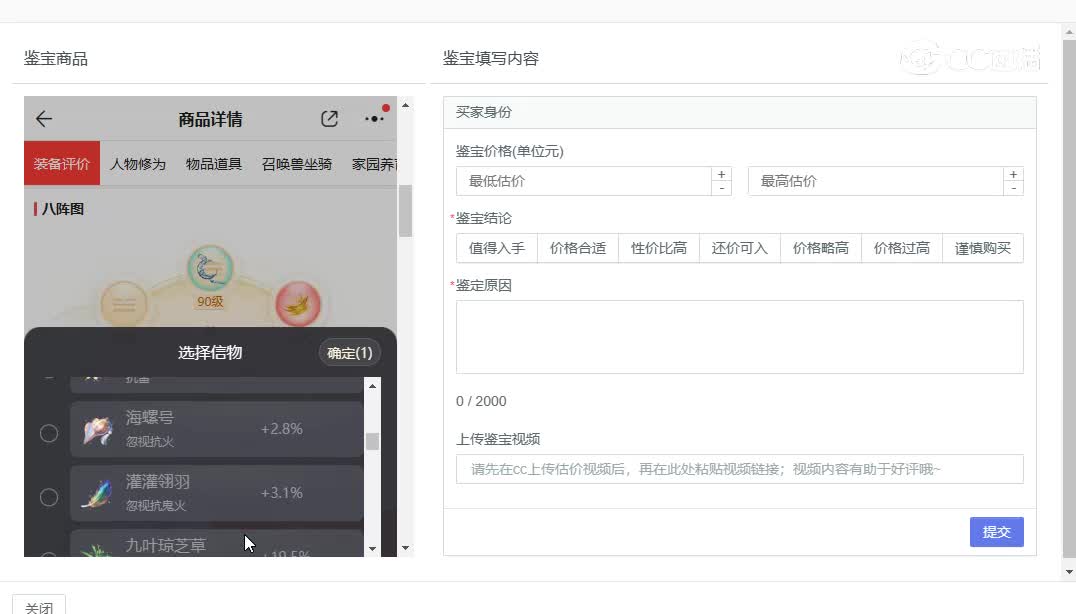Toggle the 值得入手 conclusion option
This screenshot has width=1076, height=614.
pos(496,247)
